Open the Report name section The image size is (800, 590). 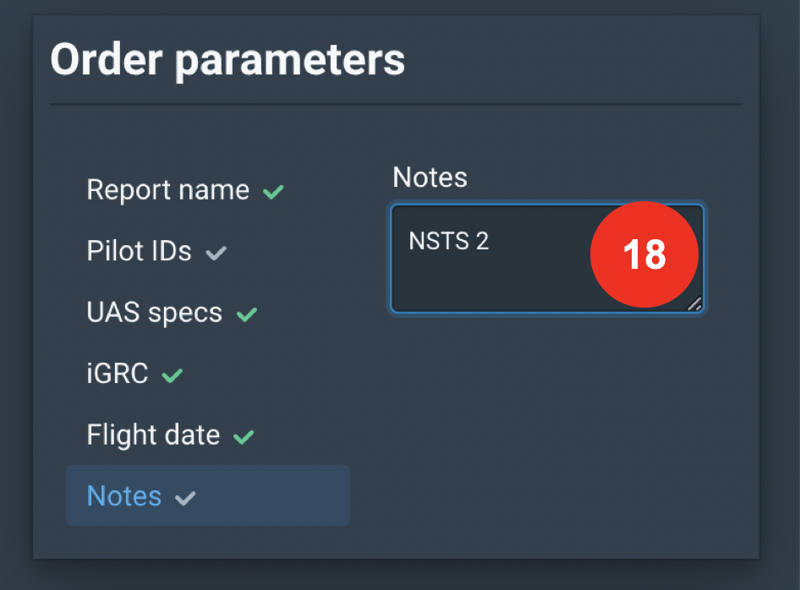click(x=168, y=190)
